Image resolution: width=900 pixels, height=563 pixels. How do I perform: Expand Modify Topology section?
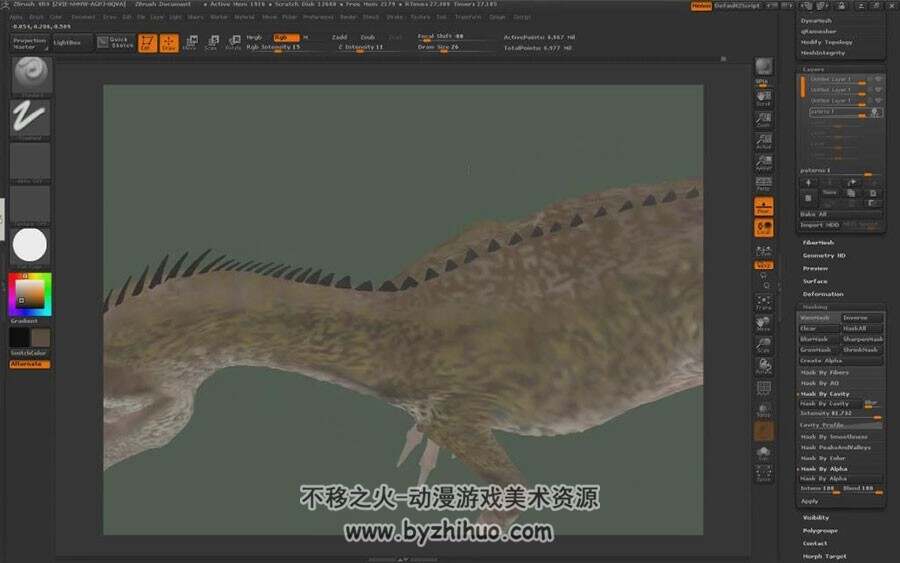[826, 42]
